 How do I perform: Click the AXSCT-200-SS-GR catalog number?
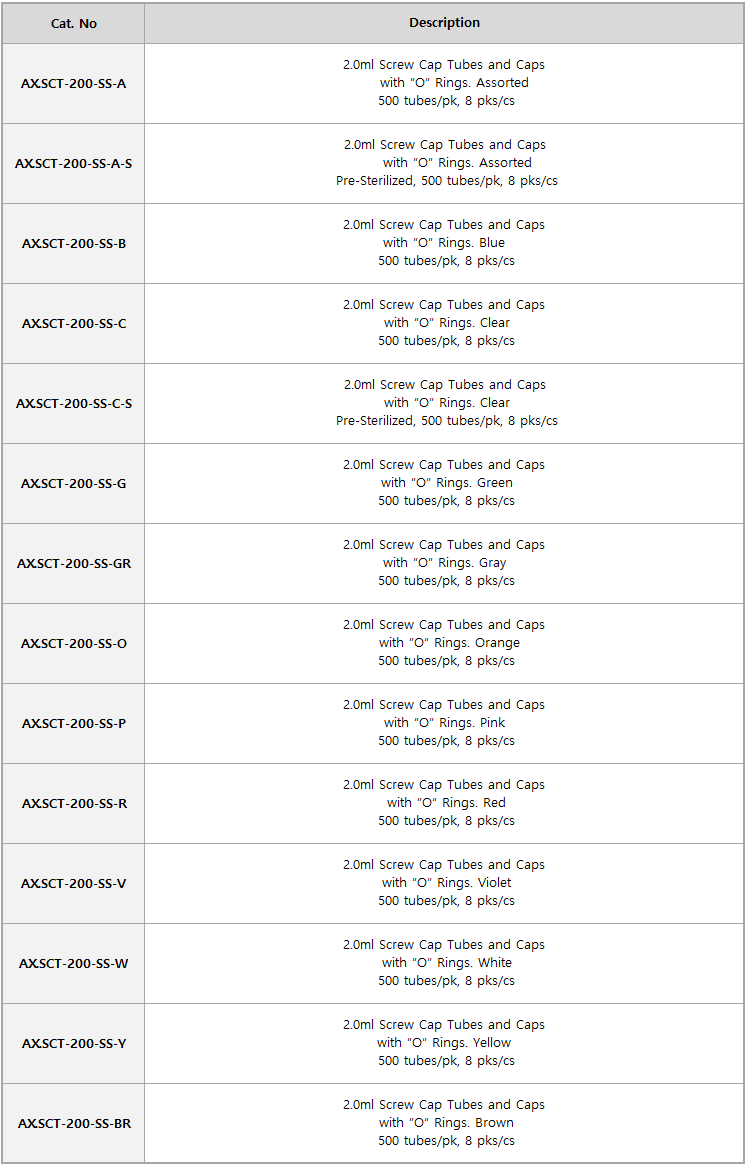coord(74,563)
